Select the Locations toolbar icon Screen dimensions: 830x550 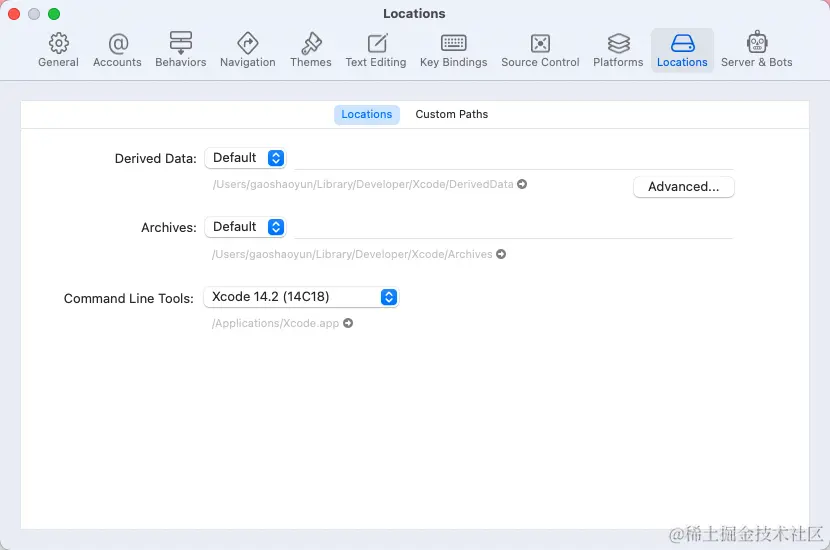tap(682, 50)
